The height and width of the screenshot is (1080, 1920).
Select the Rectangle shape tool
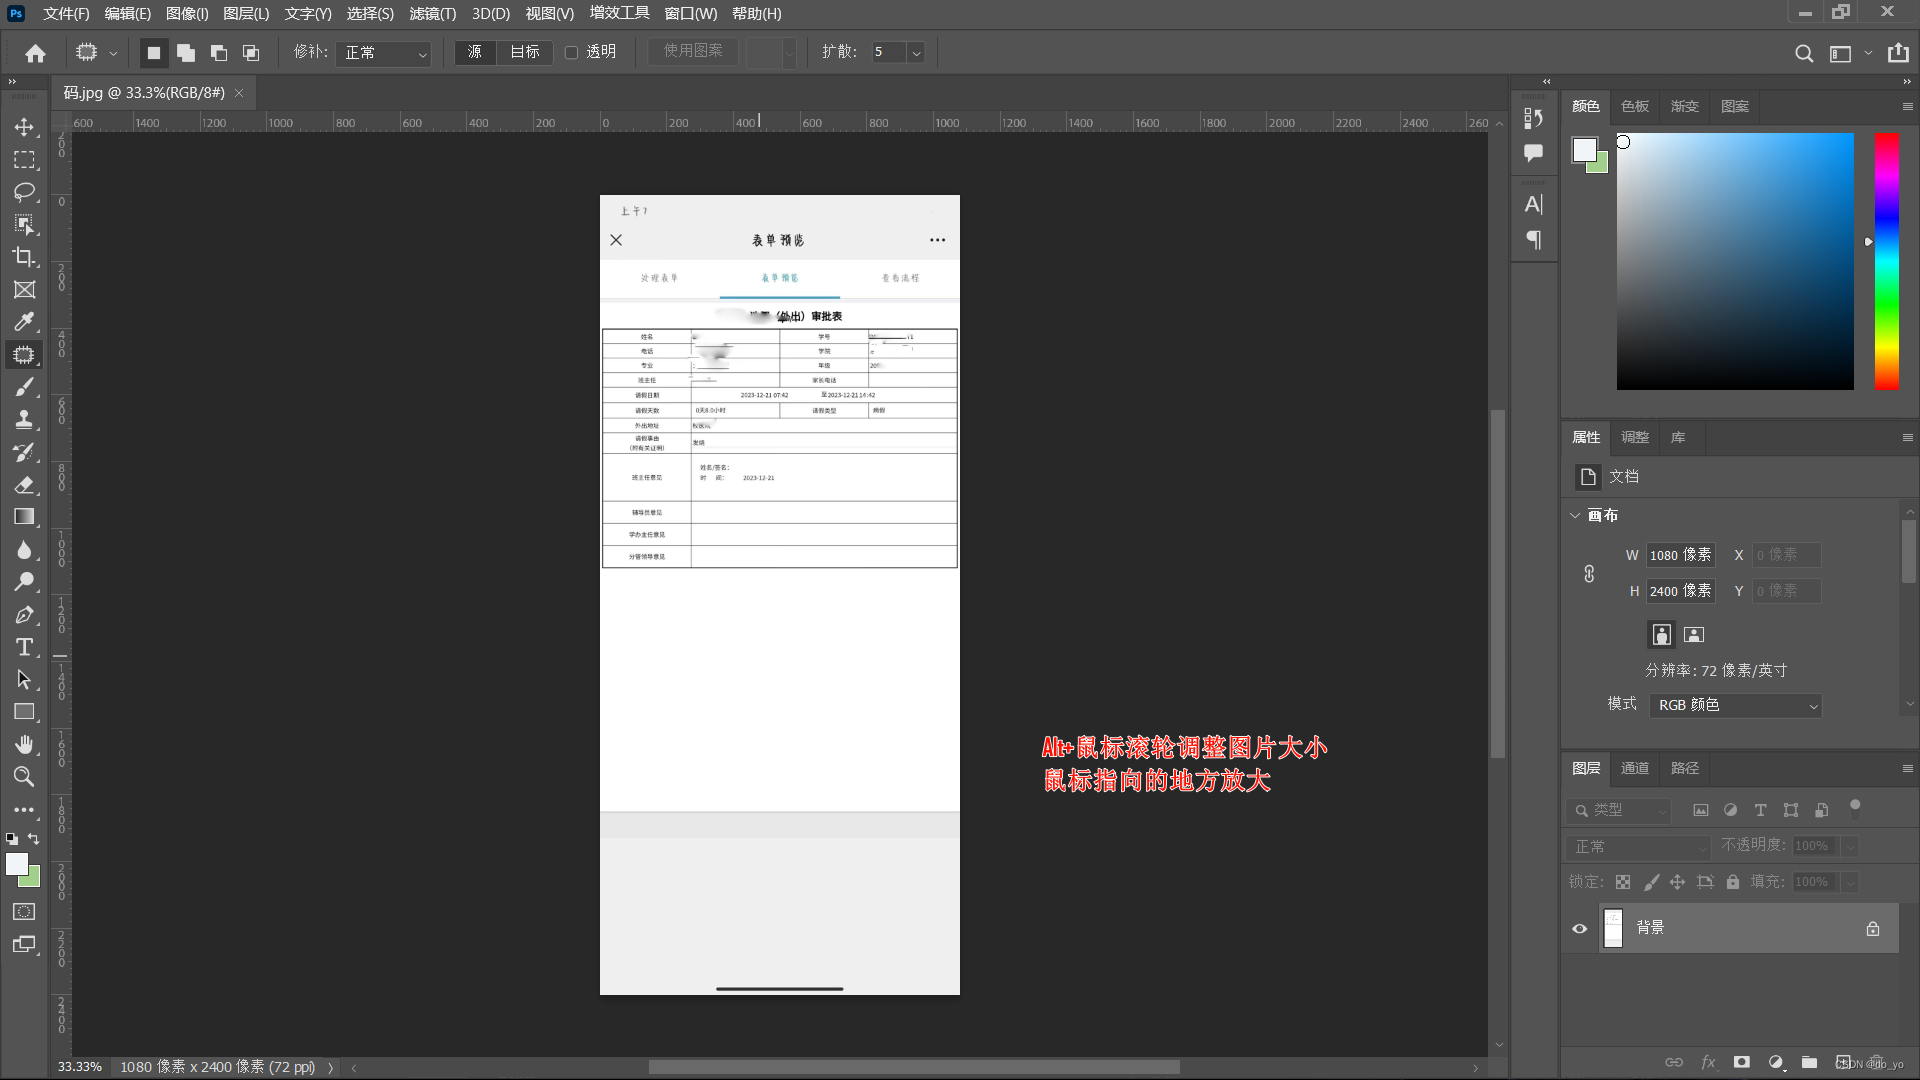click(24, 712)
